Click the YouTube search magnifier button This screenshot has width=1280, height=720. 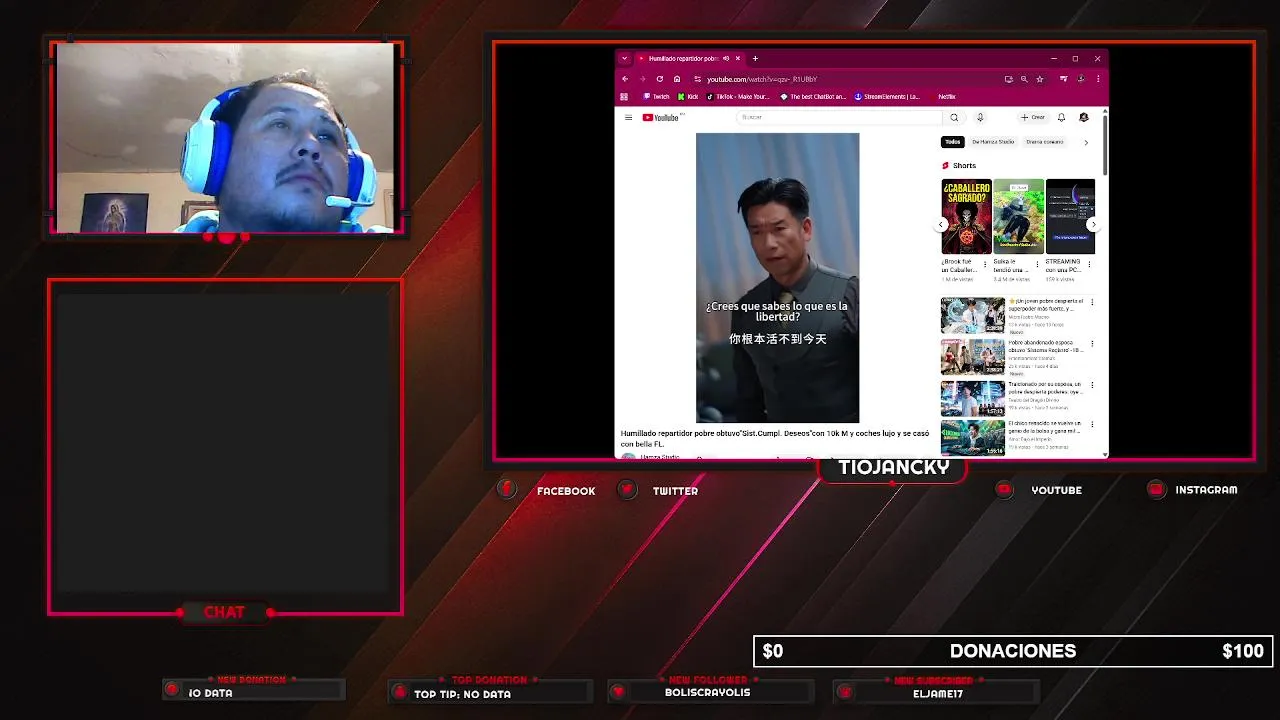pos(954,117)
